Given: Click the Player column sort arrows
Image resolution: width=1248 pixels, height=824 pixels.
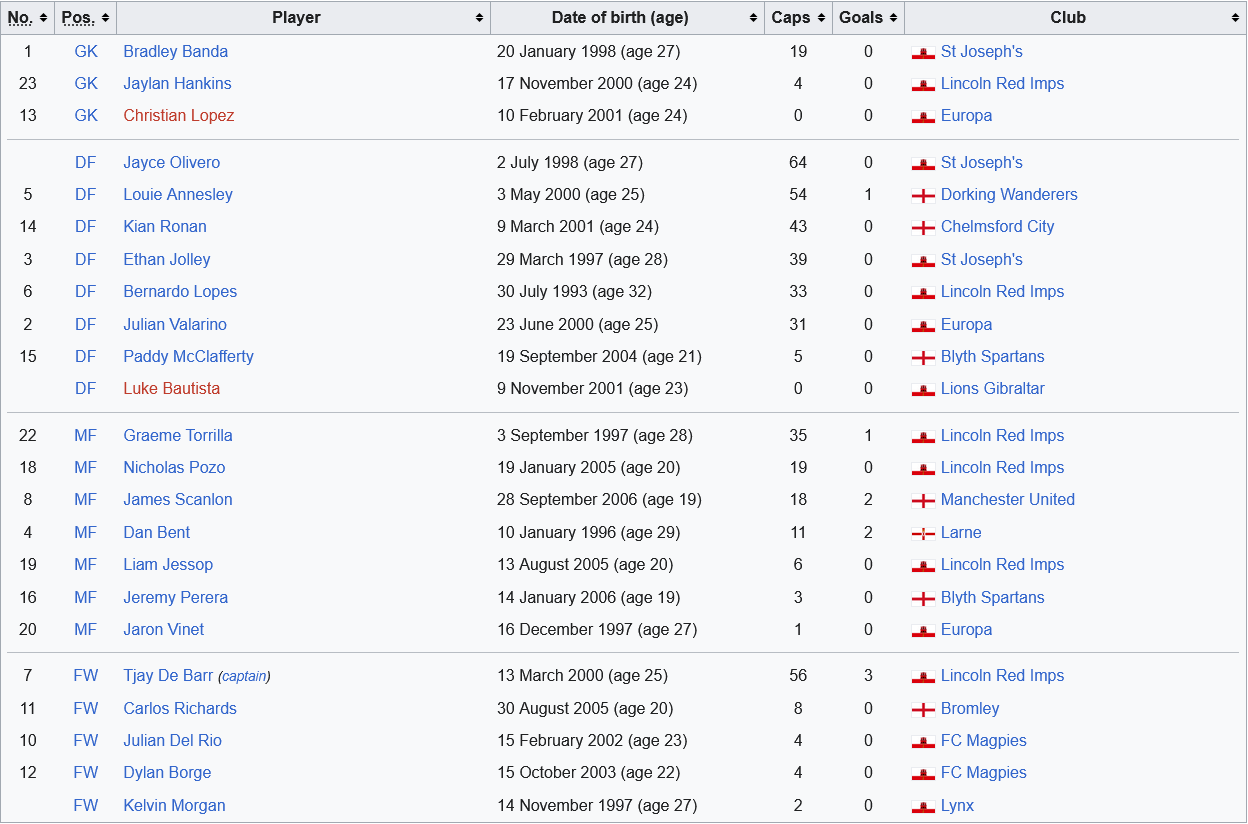Looking at the screenshot, I should (x=480, y=18).
